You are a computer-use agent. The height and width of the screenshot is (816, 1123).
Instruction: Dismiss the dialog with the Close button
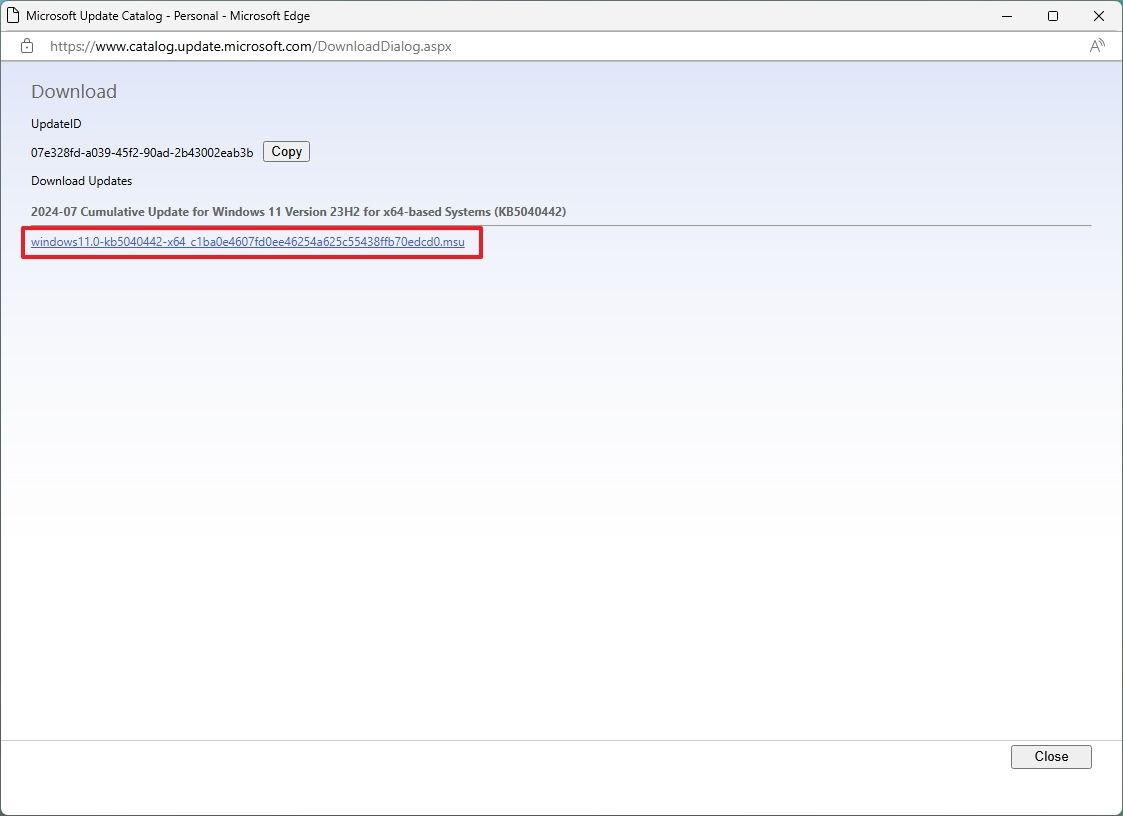[1051, 756]
